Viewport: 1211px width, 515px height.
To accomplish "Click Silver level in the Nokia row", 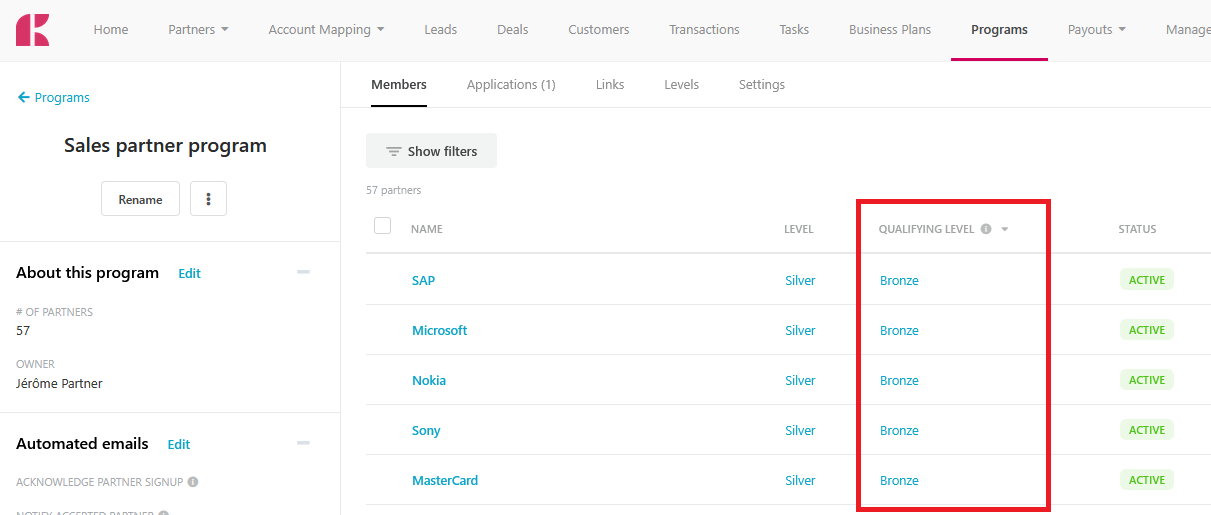I will pyautogui.click(x=800, y=380).
